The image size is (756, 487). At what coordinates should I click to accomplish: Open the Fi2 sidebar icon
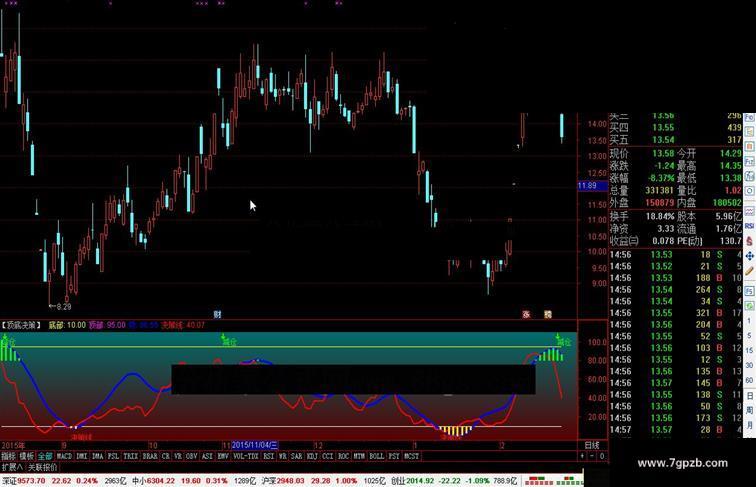tap(749, 162)
